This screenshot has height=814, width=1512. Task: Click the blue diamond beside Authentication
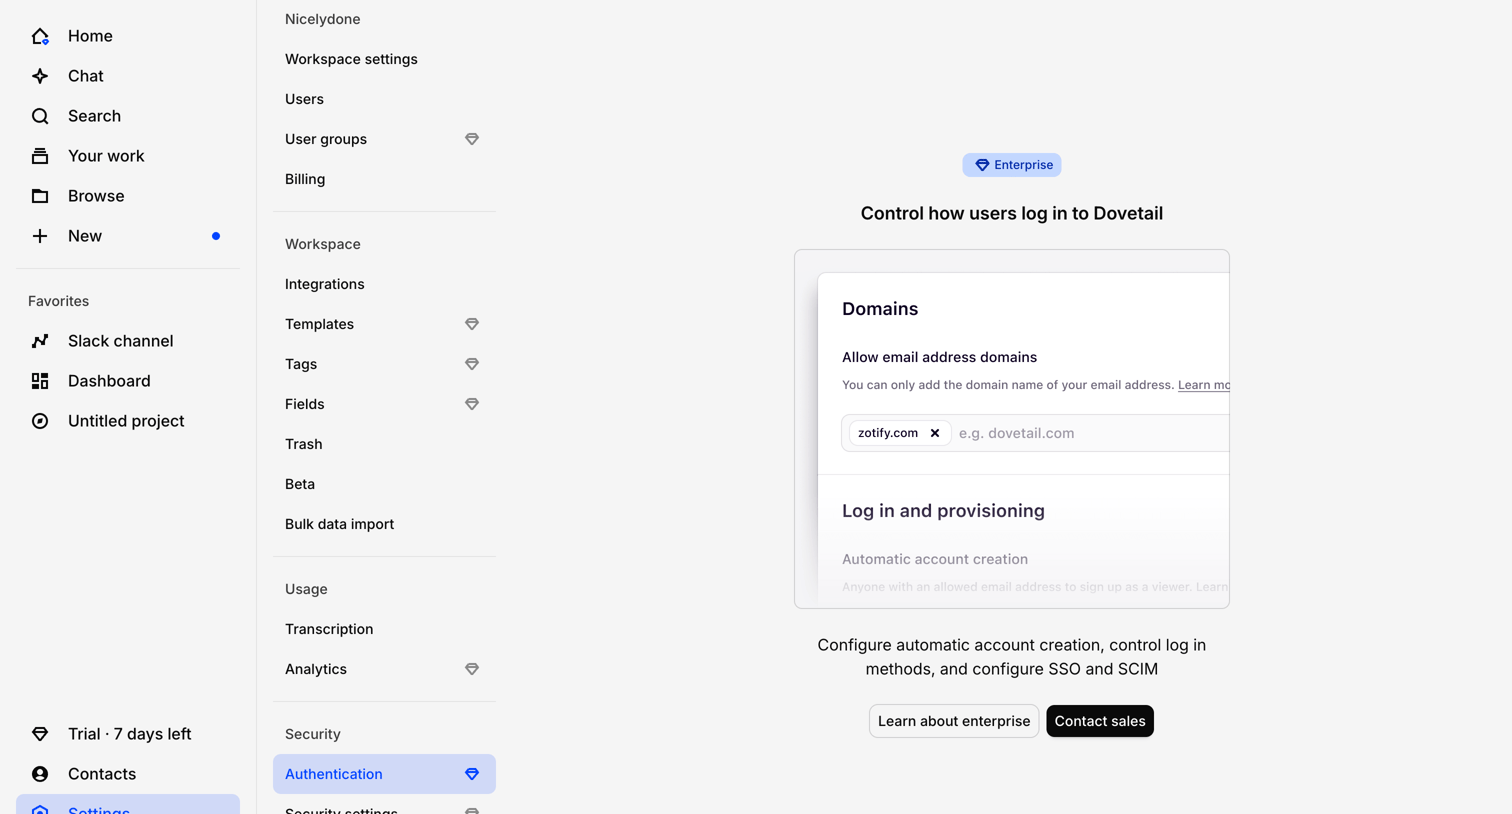pyautogui.click(x=472, y=774)
